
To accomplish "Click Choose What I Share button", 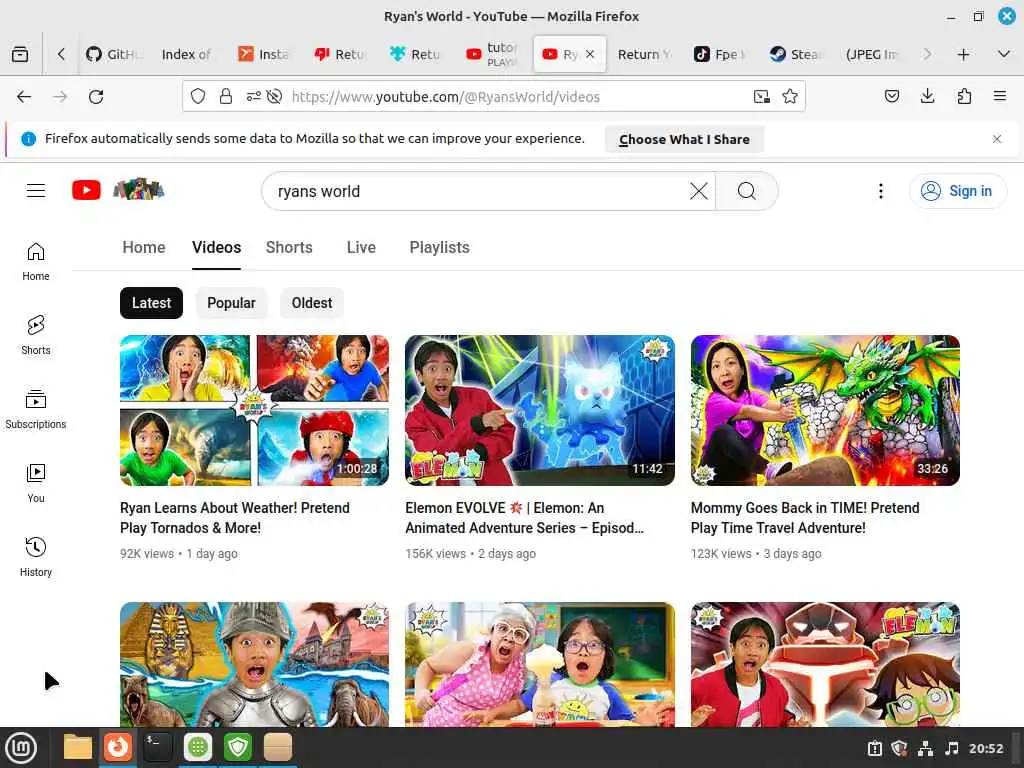I will [684, 139].
